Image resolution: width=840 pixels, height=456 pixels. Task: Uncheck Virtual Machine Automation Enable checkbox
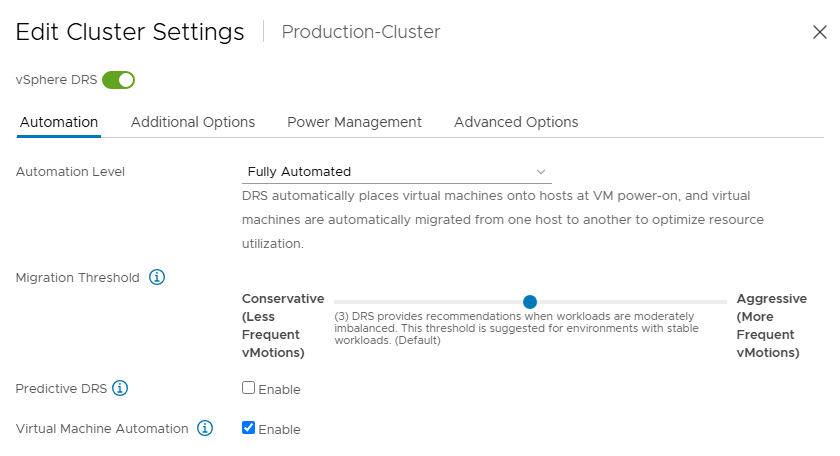click(248, 428)
